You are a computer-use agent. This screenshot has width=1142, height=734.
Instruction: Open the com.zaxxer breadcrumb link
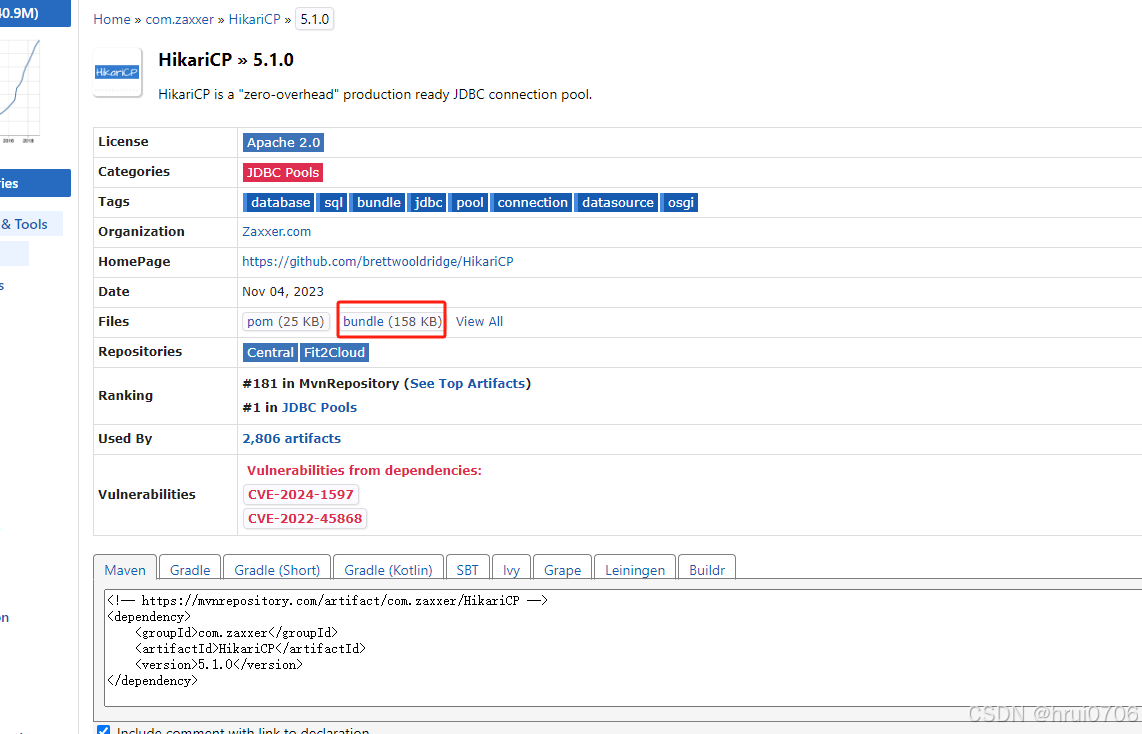[x=179, y=20]
